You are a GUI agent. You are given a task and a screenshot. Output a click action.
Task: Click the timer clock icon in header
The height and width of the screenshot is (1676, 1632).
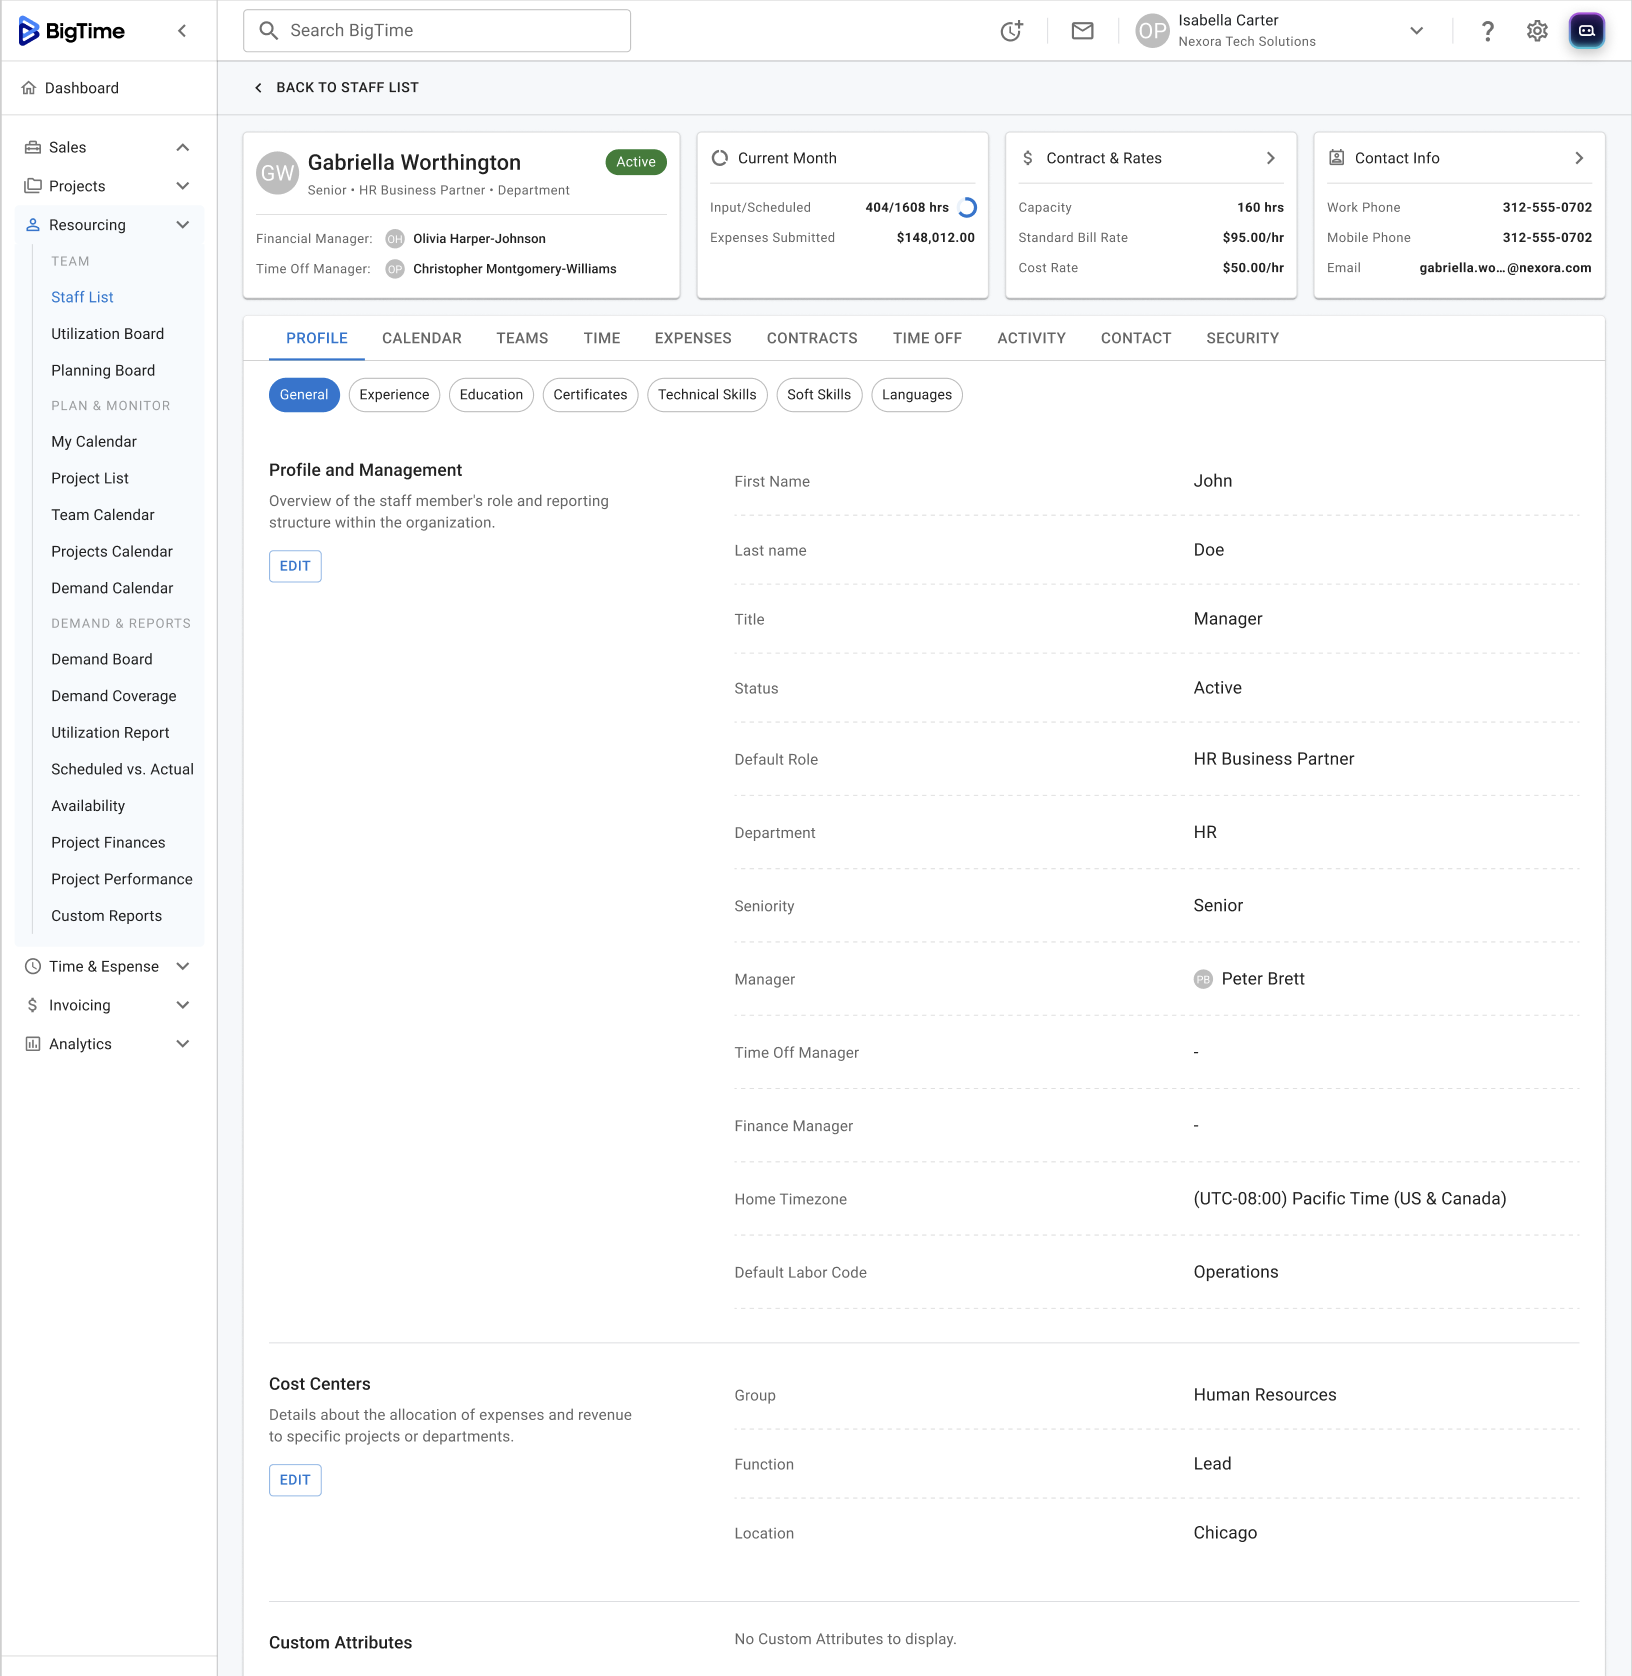pos(1011,31)
